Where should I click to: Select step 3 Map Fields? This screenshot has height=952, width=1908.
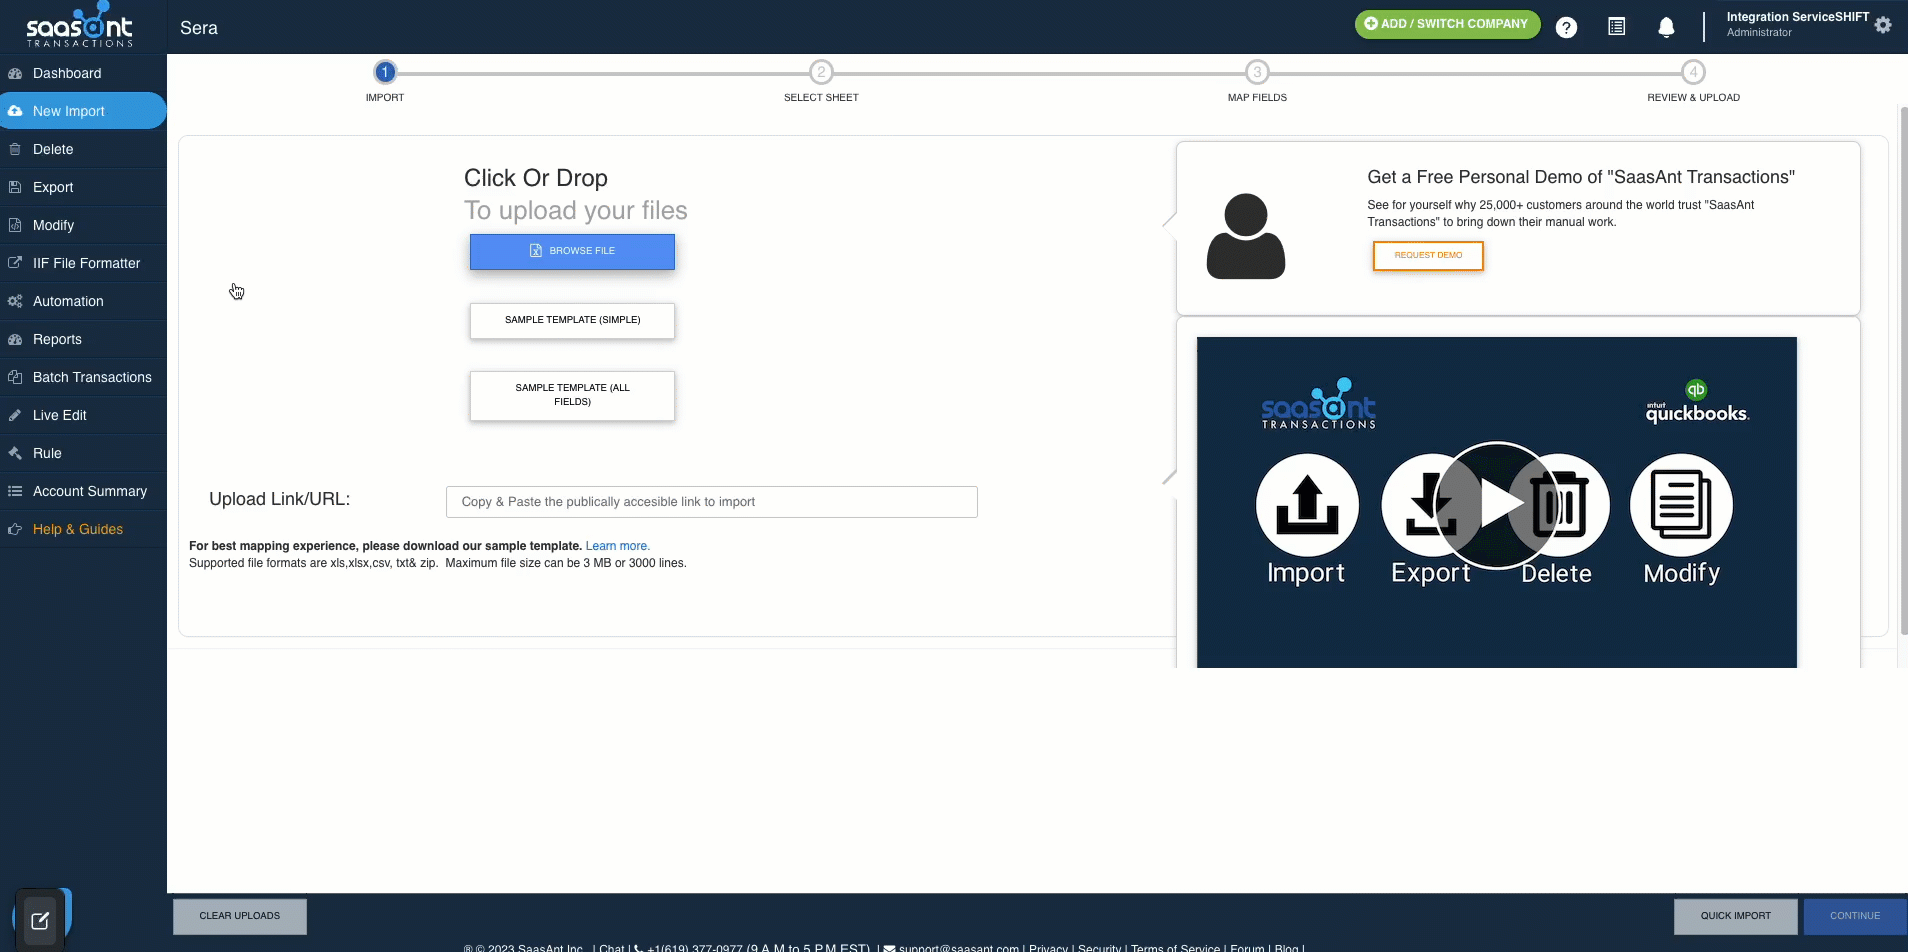(1257, 72)
